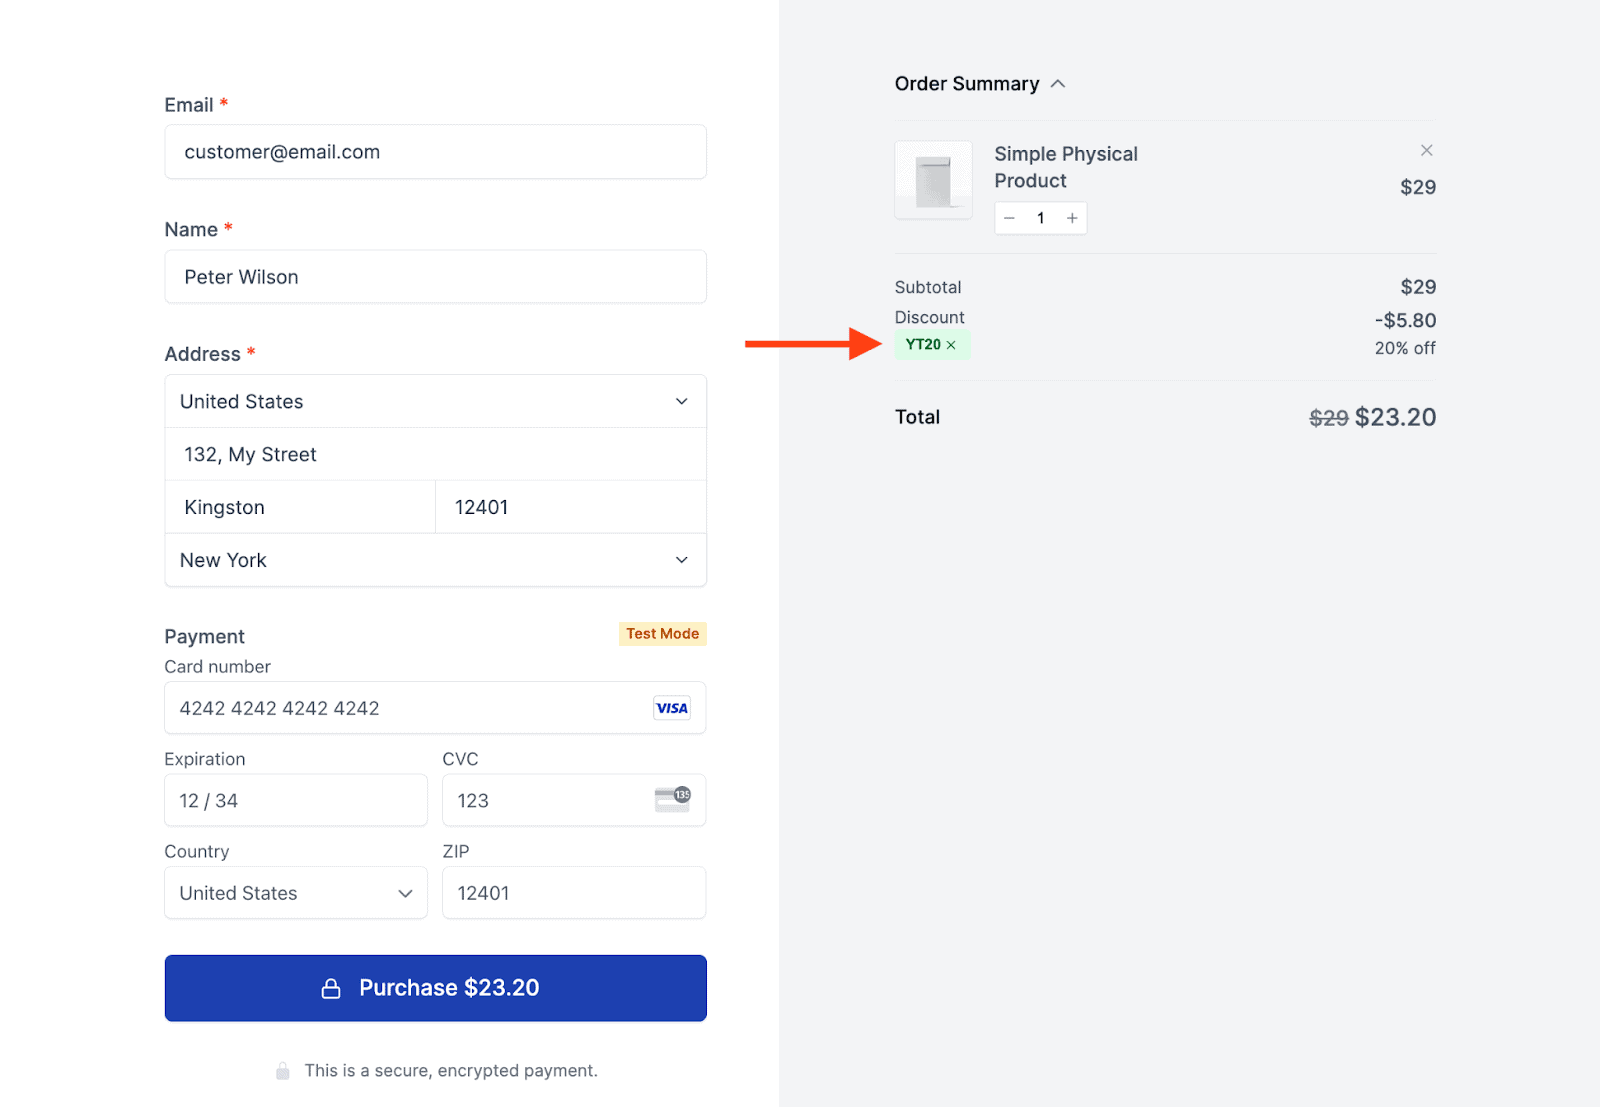Click the payment ZIP field
Screen dimensions: 1600x1107
[573, 893]
